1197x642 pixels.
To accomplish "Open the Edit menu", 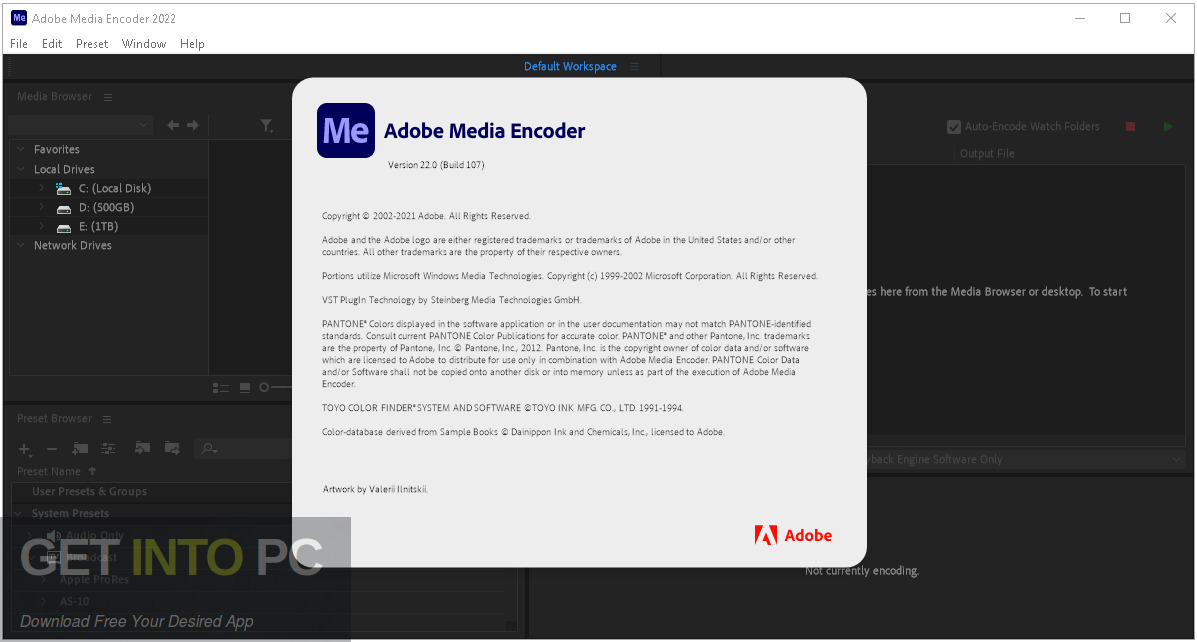I will [x=52, y=44].
